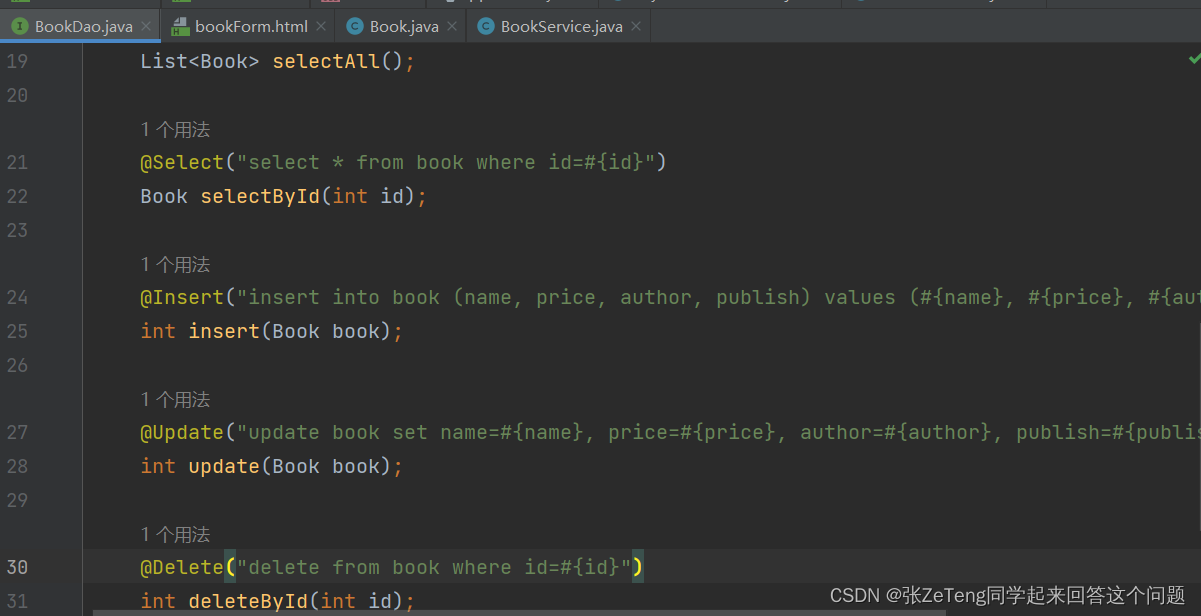1201x616 pixels.
Task: Place cursor on the selectById method name
Action: pos(260,196)
